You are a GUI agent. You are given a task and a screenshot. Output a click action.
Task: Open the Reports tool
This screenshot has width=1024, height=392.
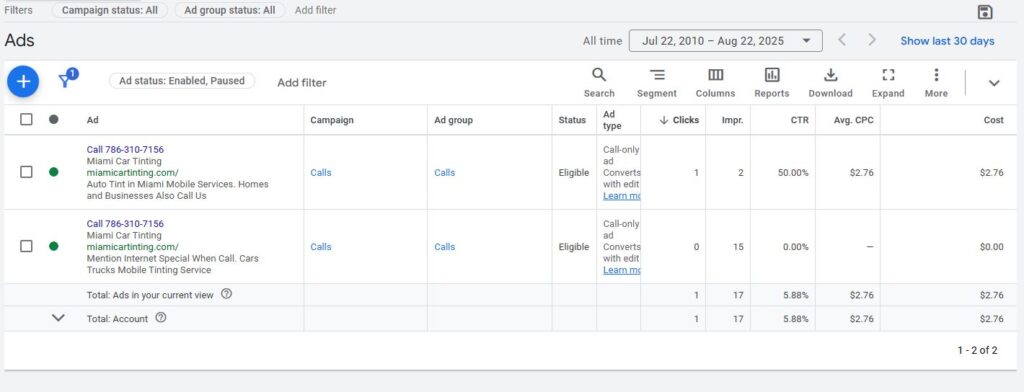772,83
